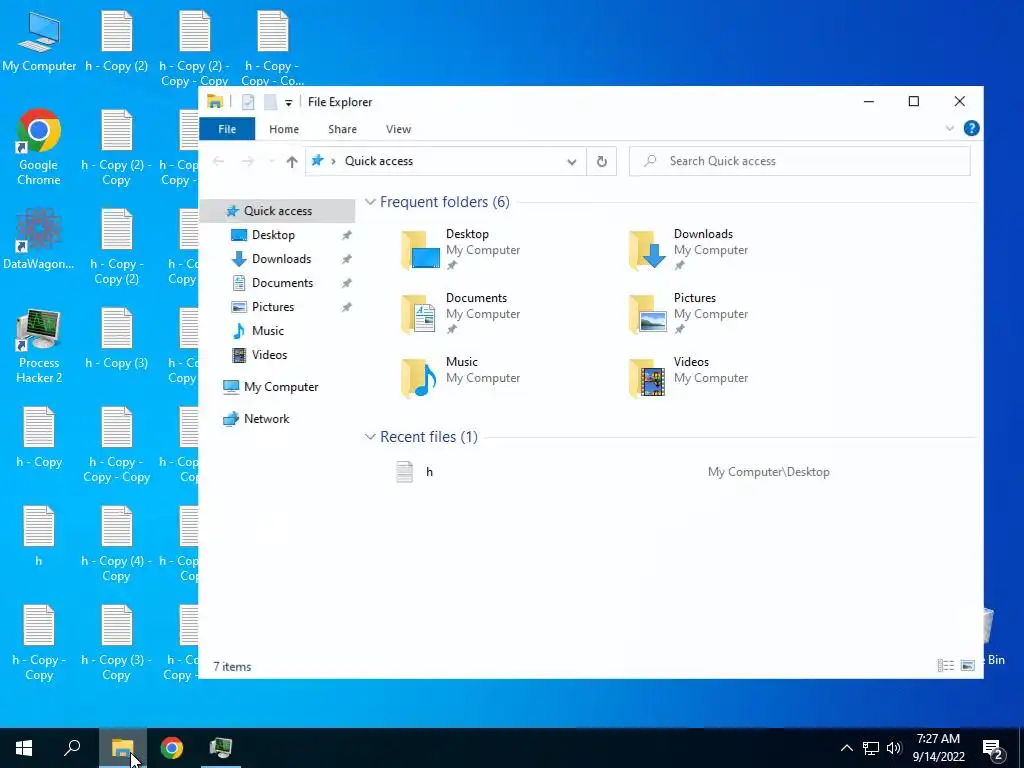
Task: Click File Explorer taskbar button
Action: [122, 748]
